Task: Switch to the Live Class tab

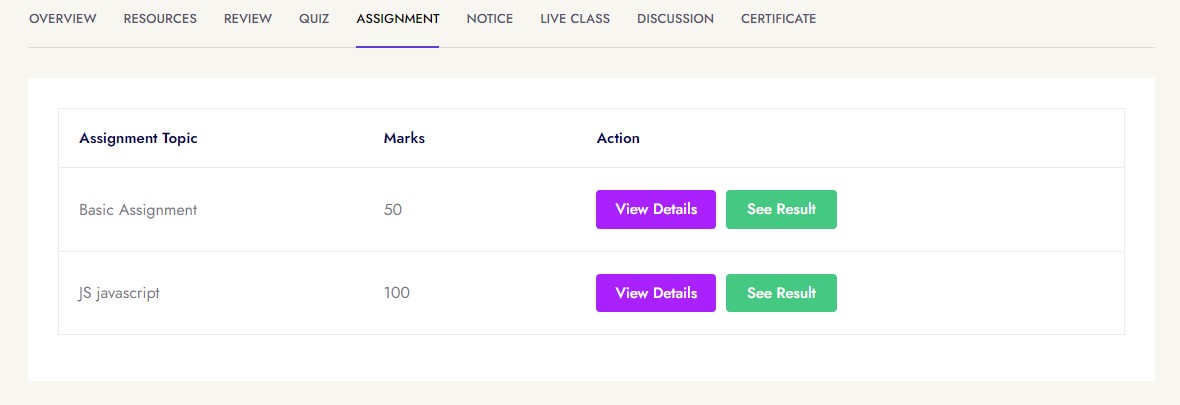Action: (575, 19)
